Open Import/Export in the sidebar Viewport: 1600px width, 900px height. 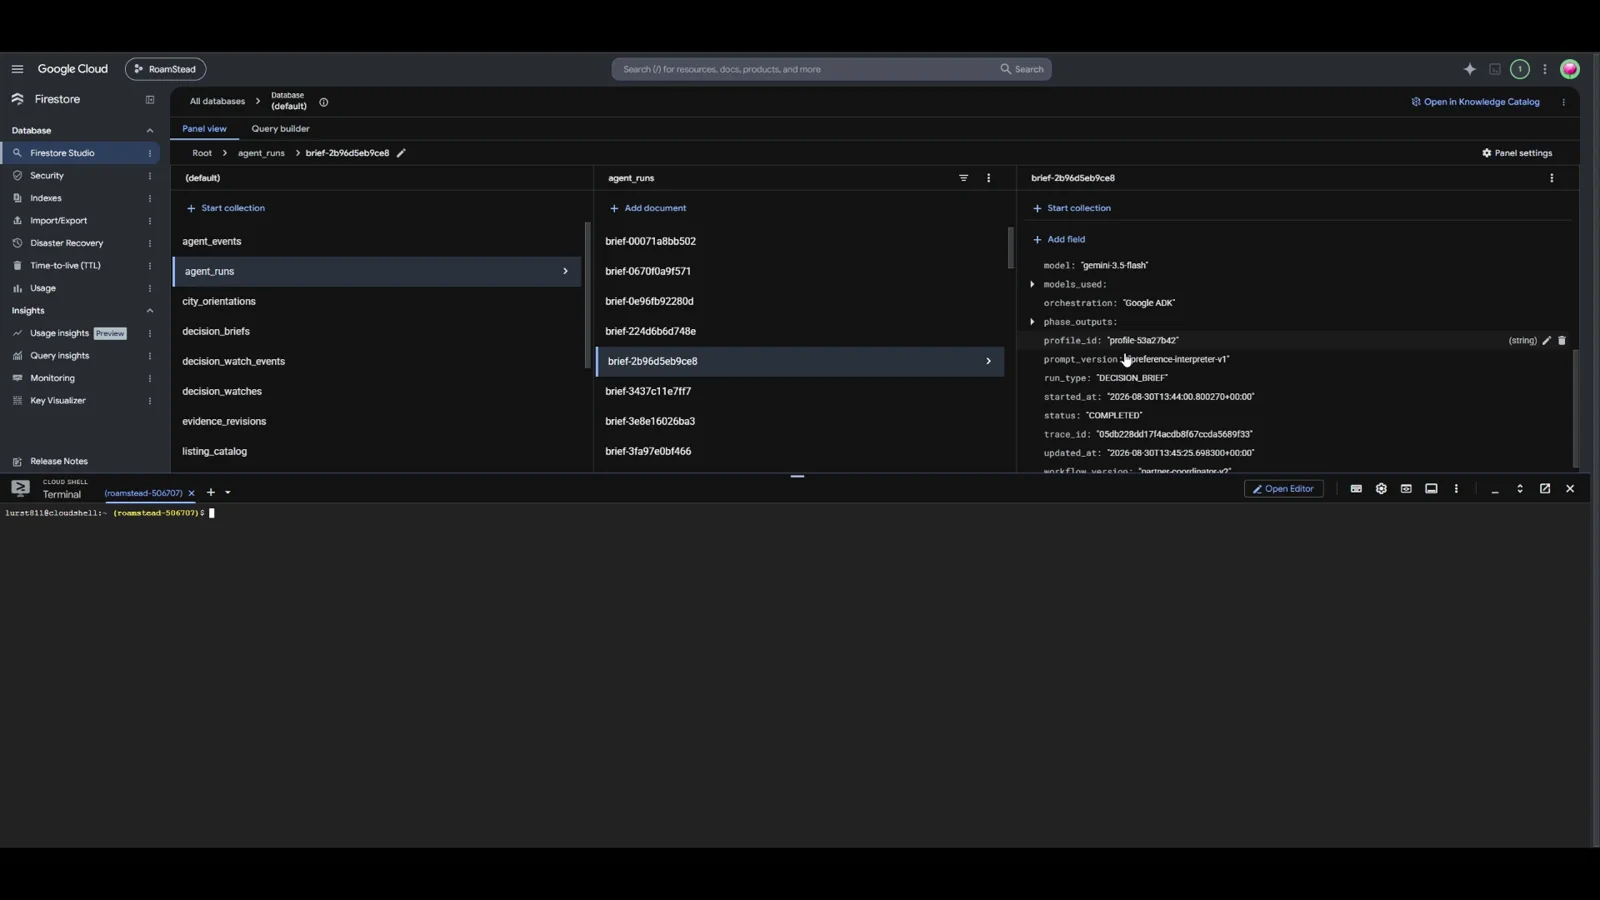(58, 221)
